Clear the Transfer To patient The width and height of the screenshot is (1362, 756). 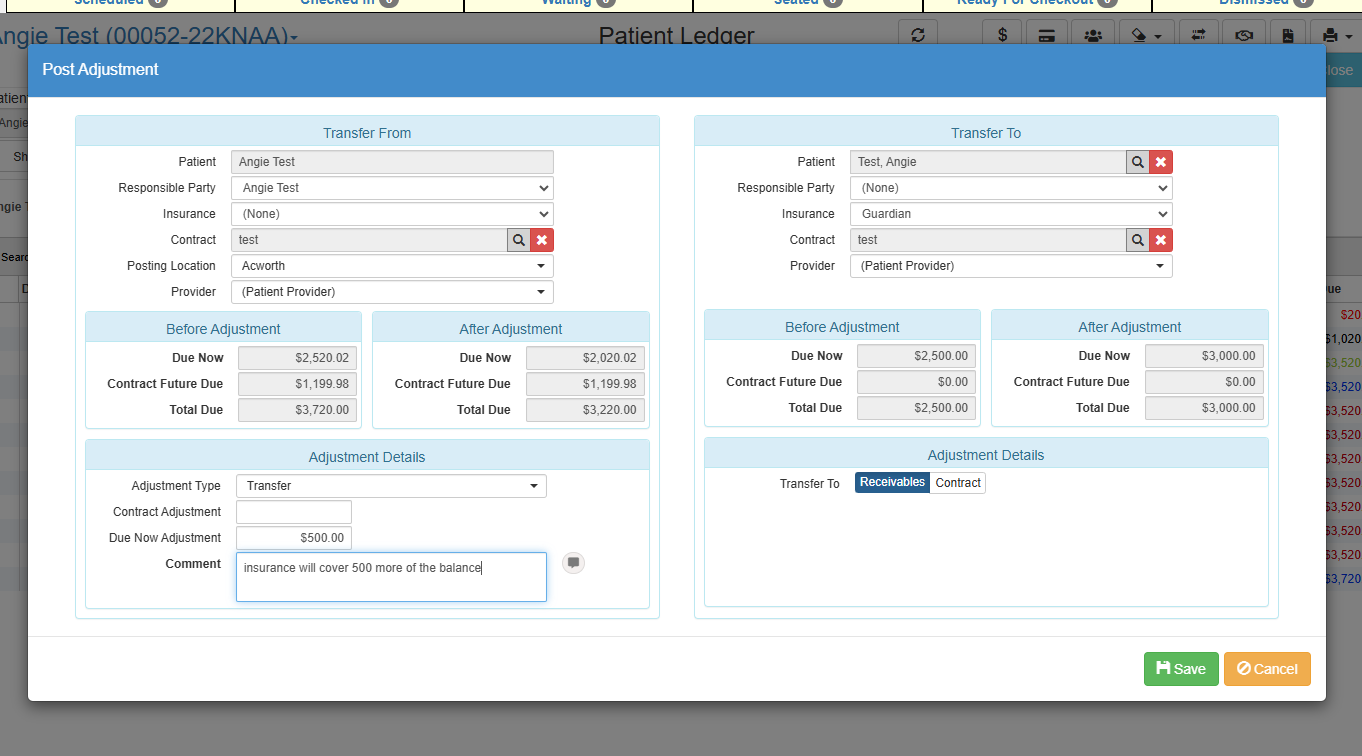pos(1161,162)
